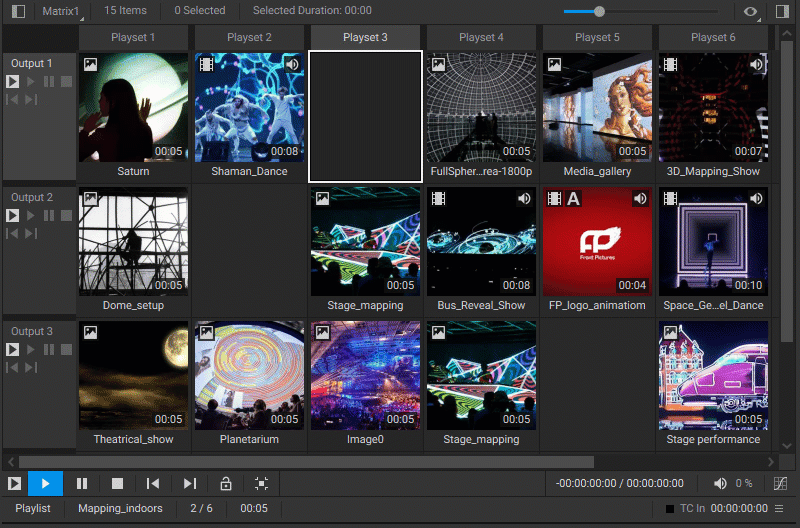Select the Dome_setup thumbnail

(x=133, y=241)
